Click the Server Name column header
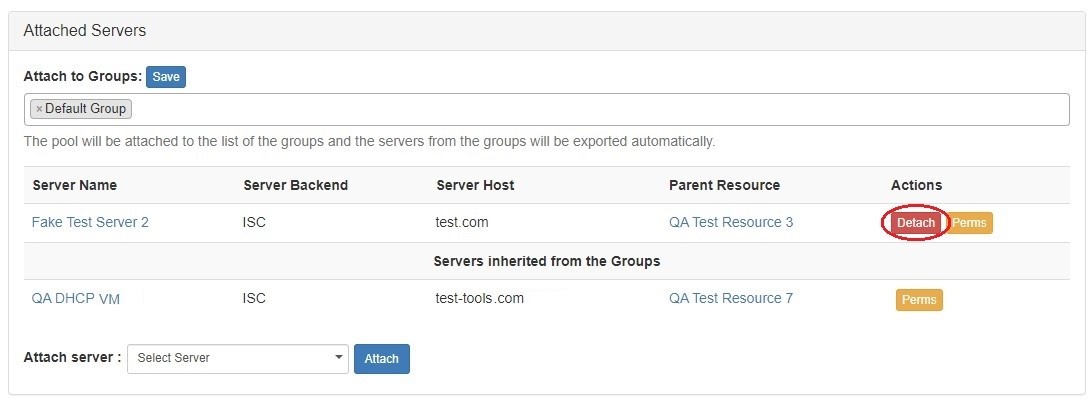Viewport: 1092px width, 402px height. coord(75,185)
